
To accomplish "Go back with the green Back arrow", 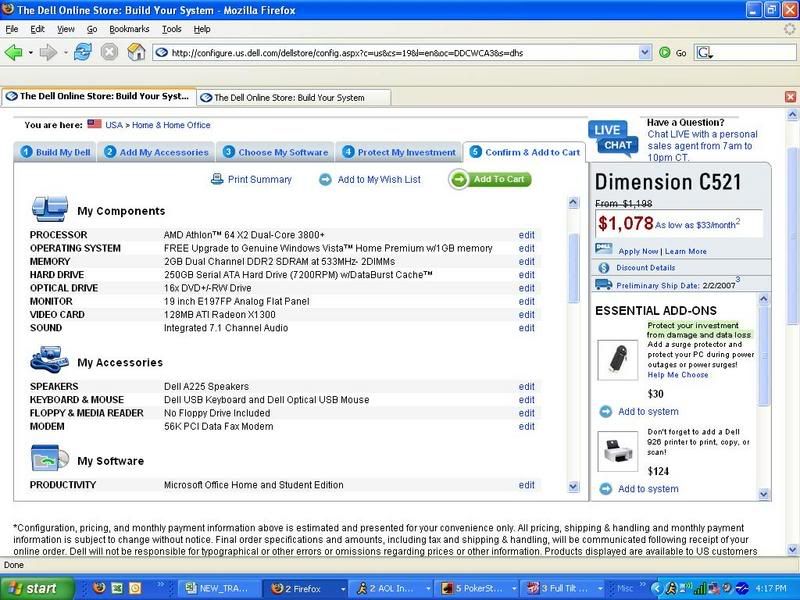I will 13,52.
